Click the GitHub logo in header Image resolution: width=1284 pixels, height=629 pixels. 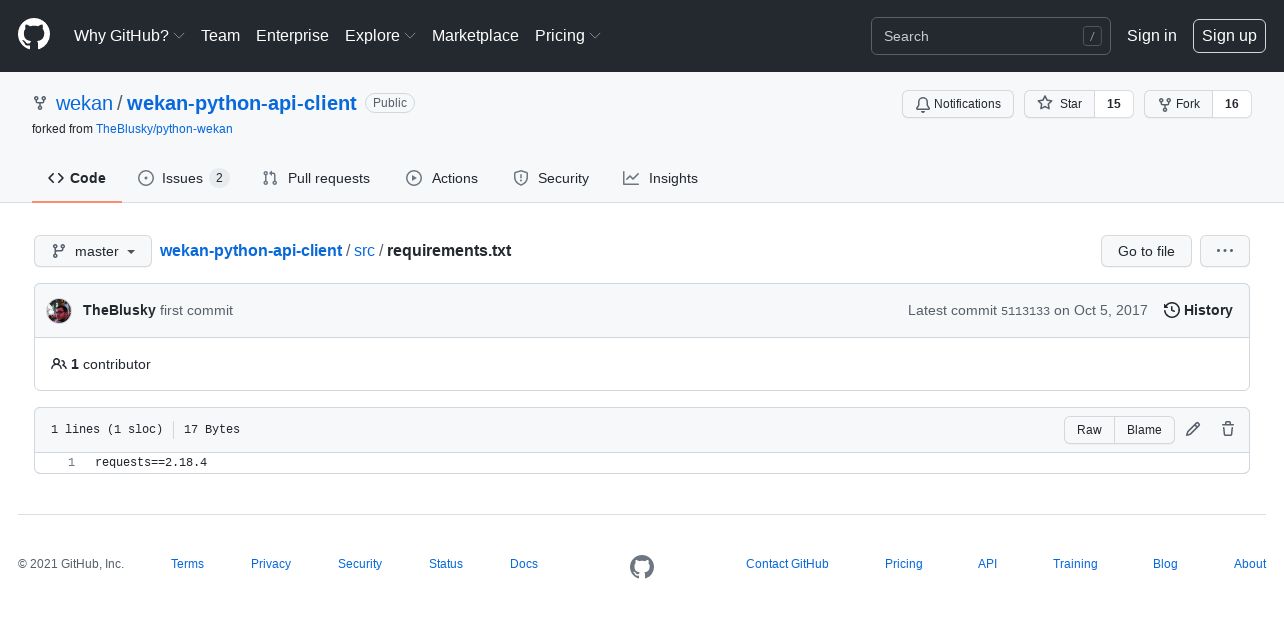click(34, 35)
